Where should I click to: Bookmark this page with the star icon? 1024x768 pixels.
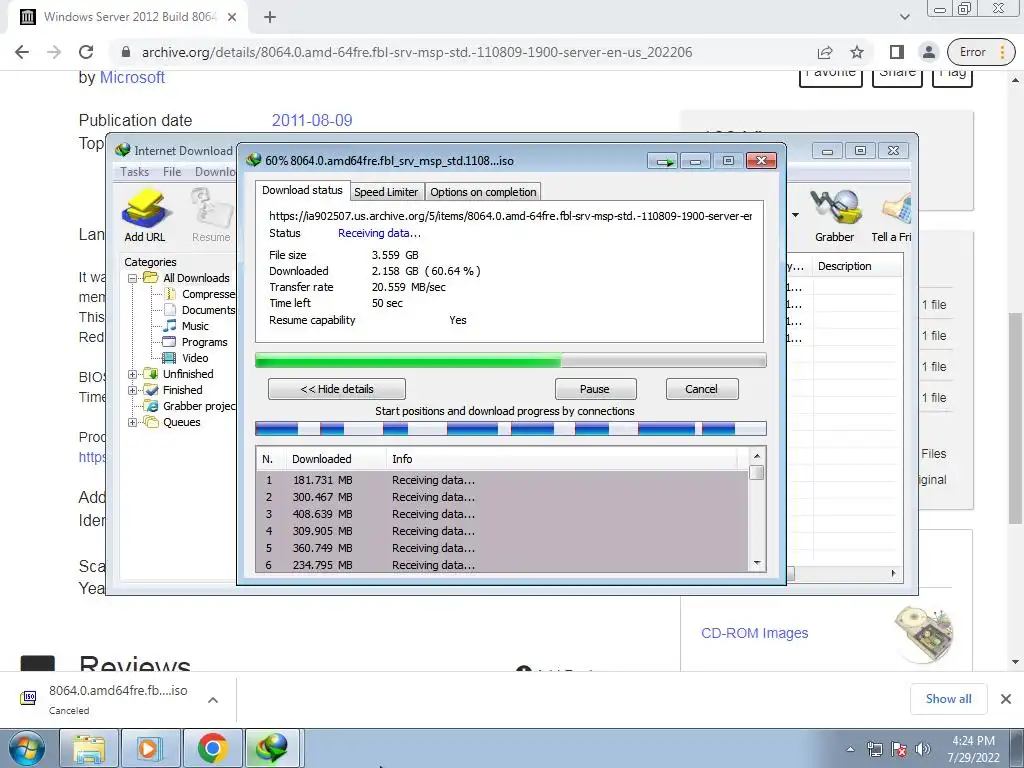pos(857,52)
